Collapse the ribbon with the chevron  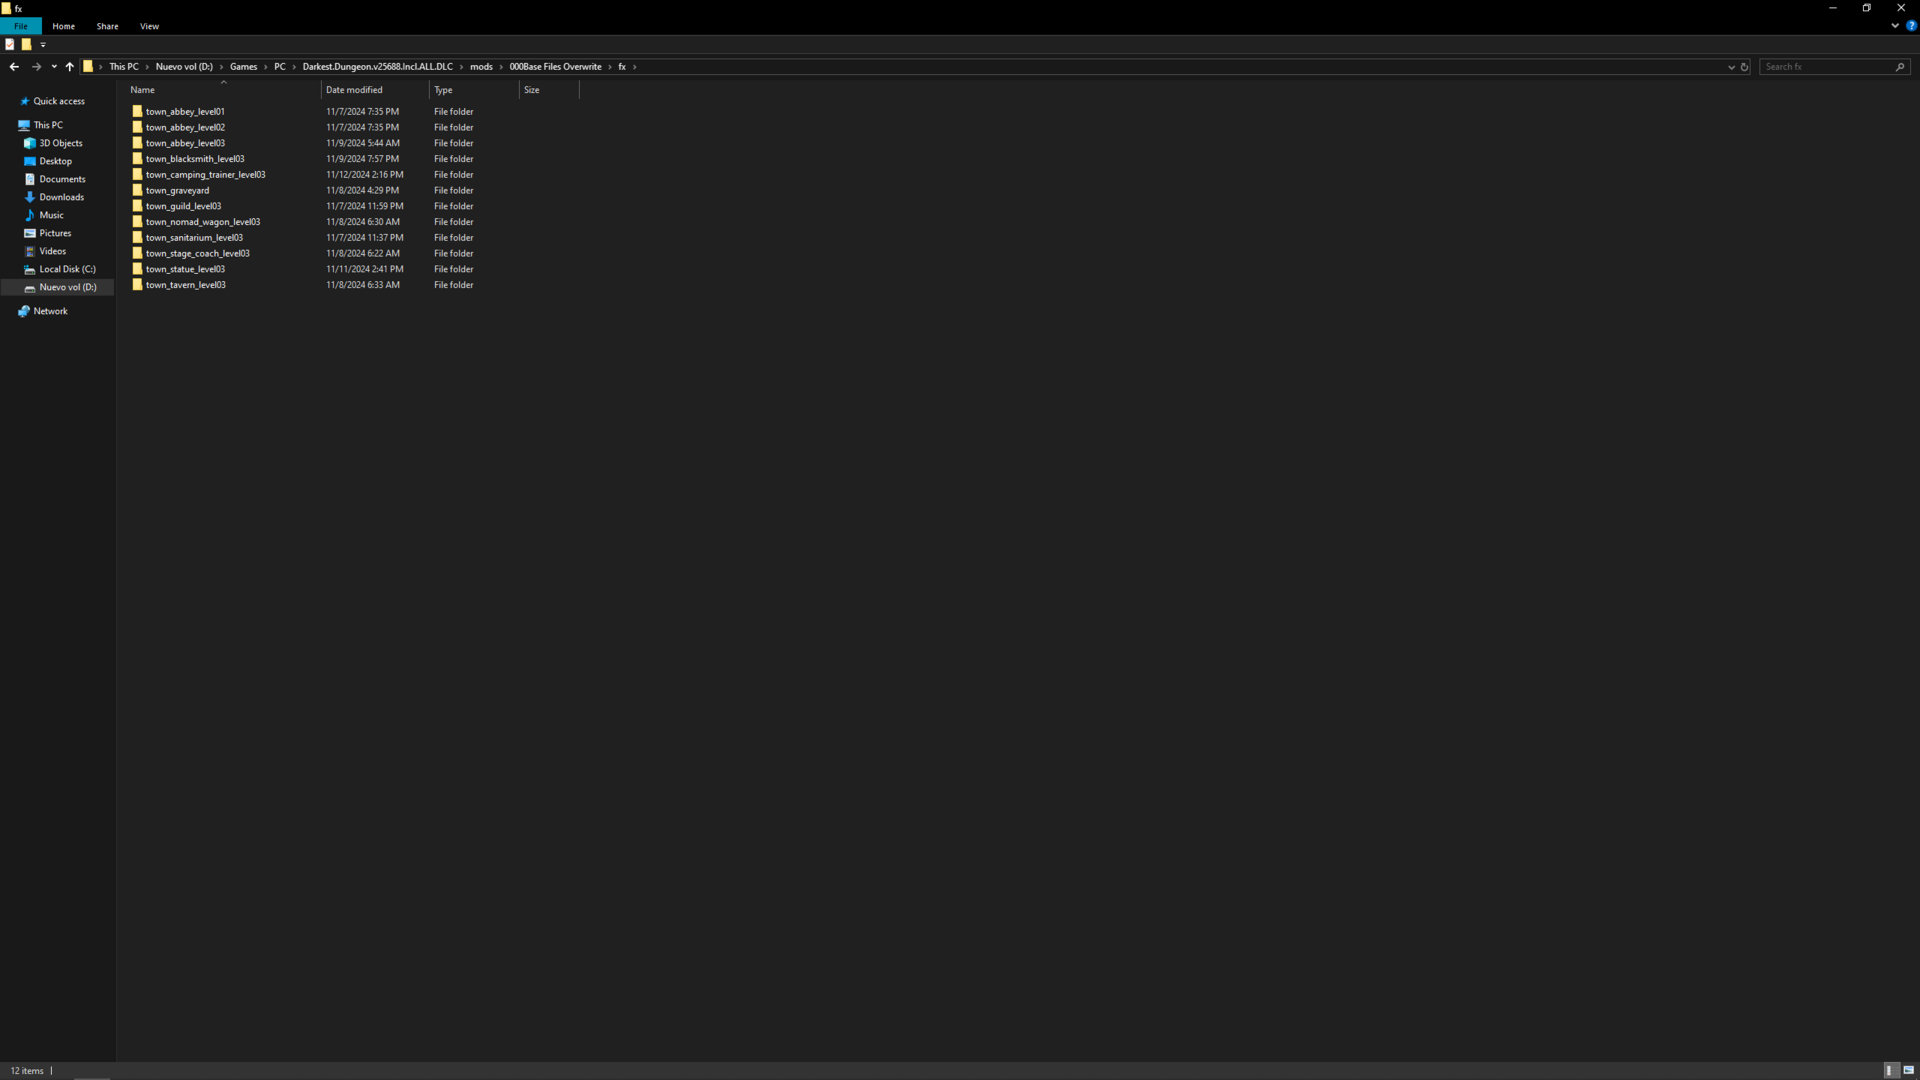coord(1895,26)
